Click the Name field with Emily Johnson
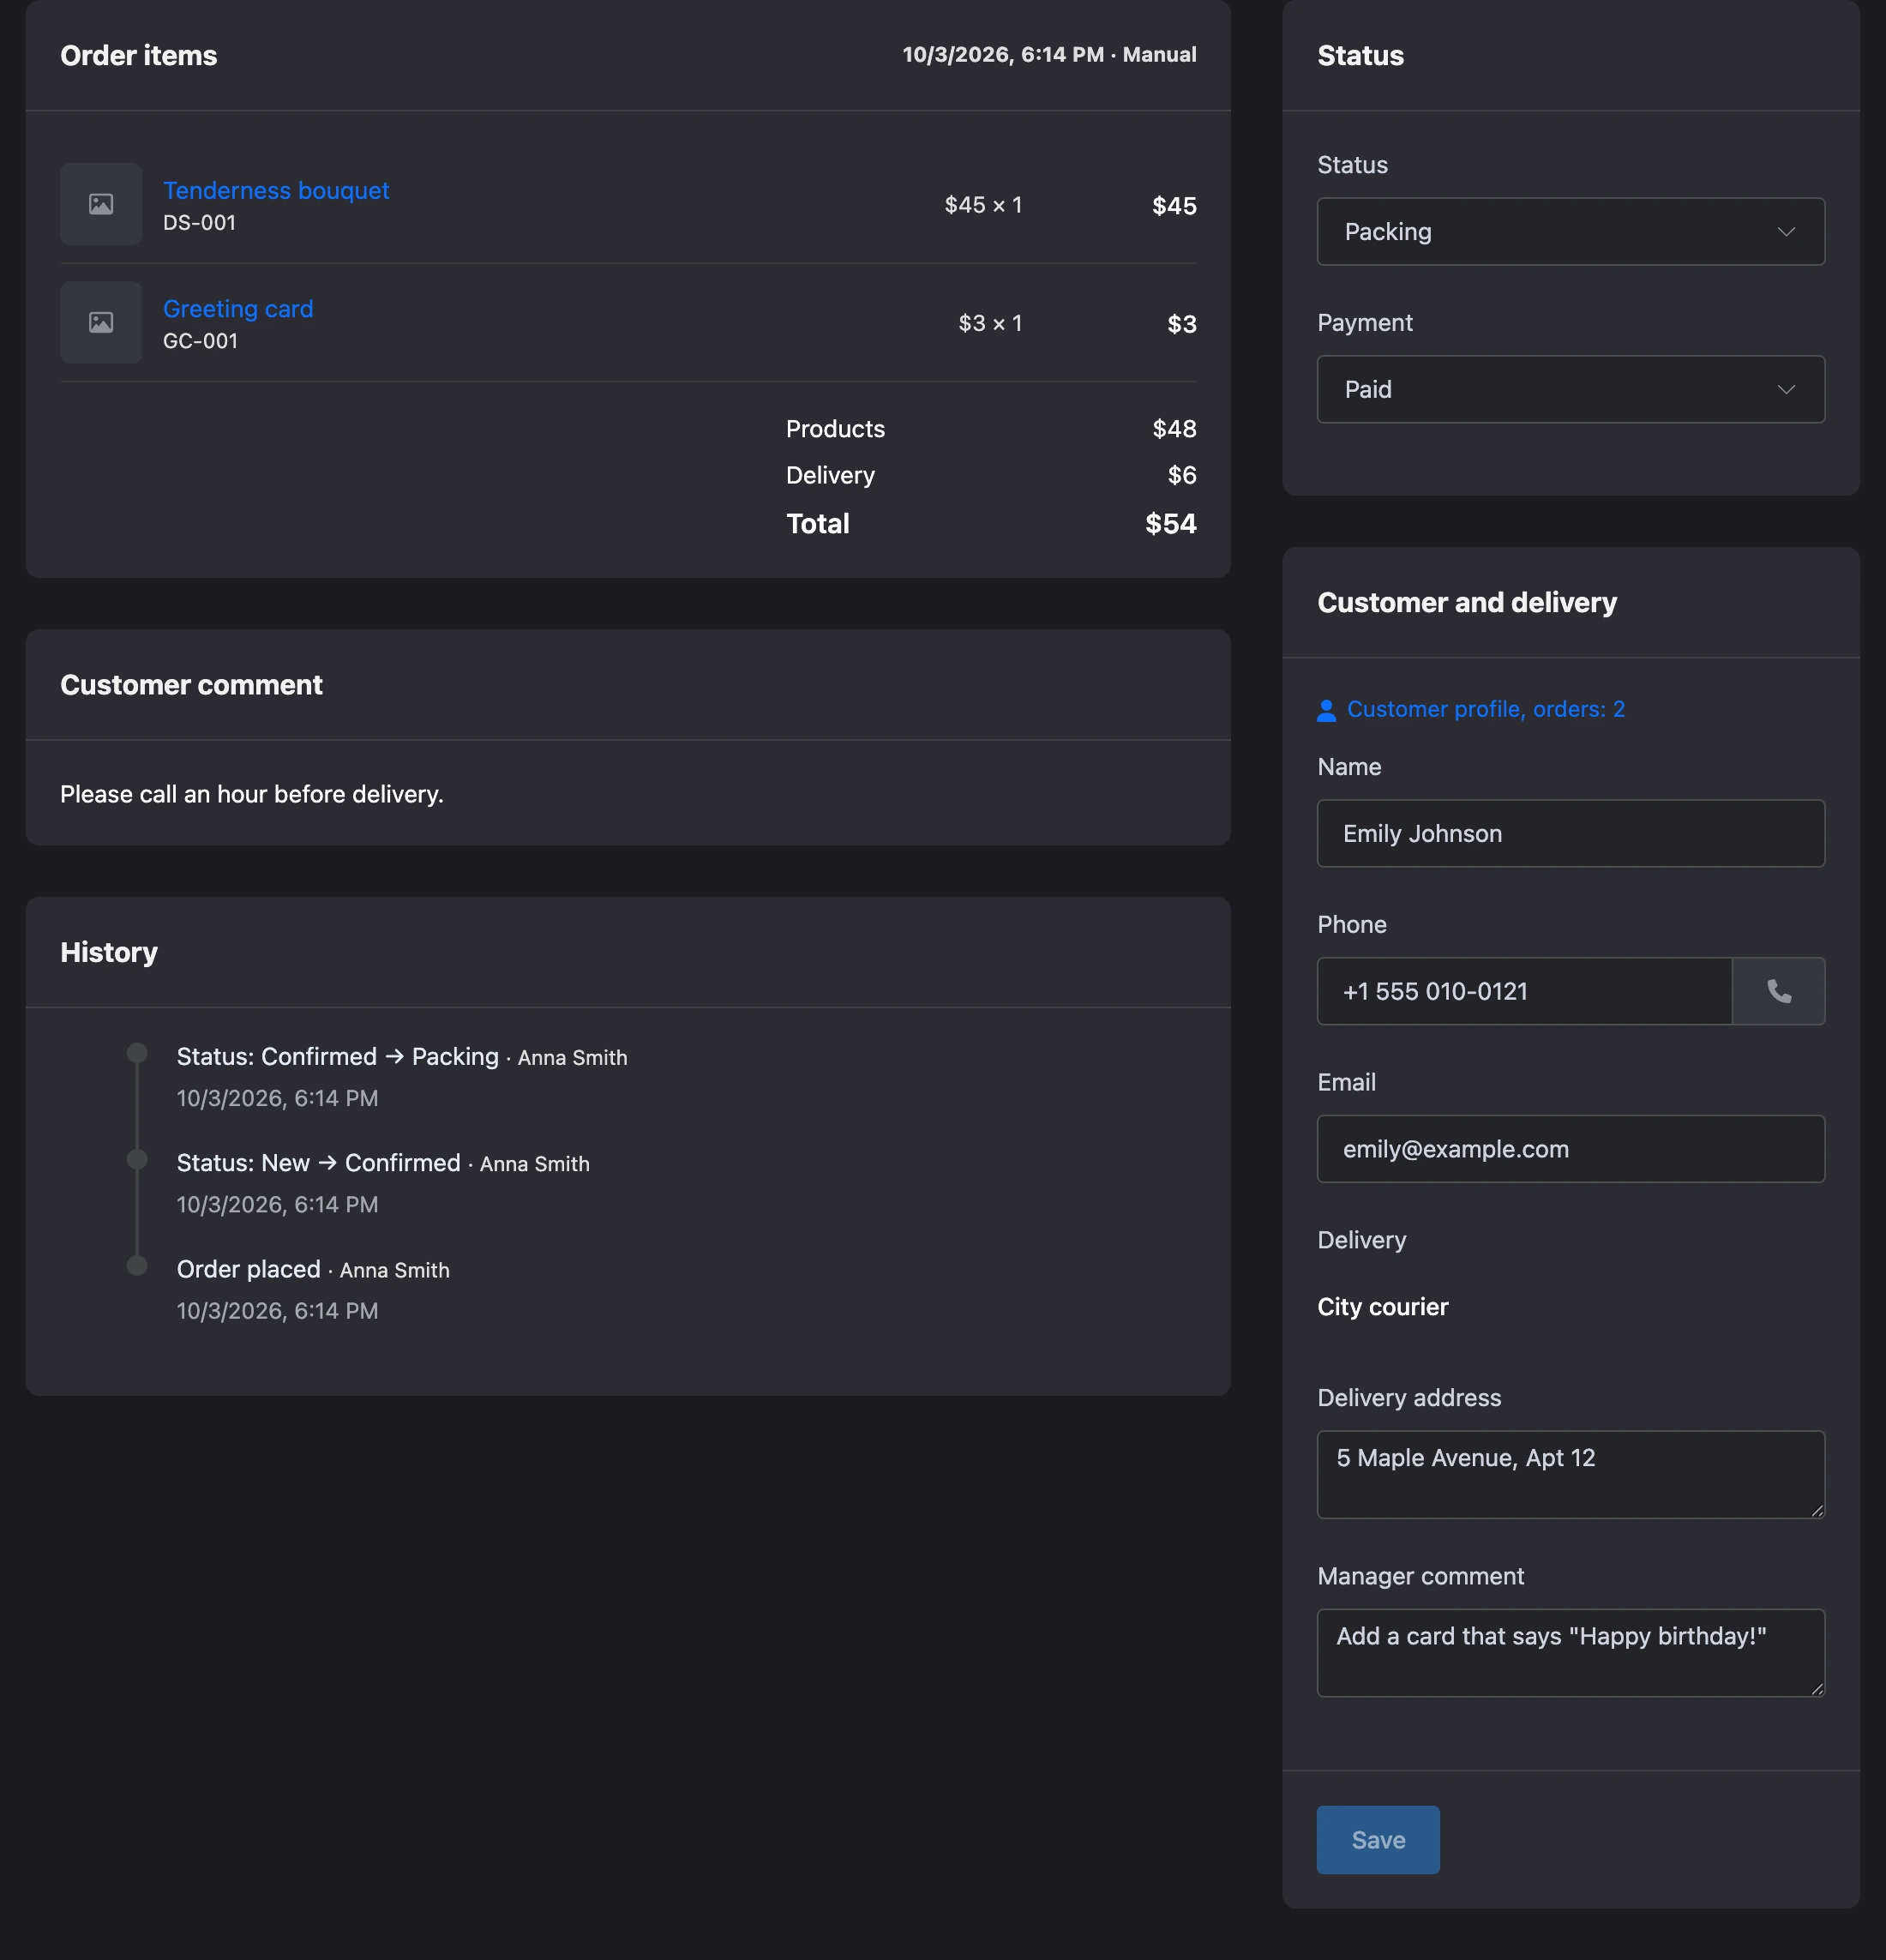This screenshot has height=1960, width=1886. [x=1570, y=834]
